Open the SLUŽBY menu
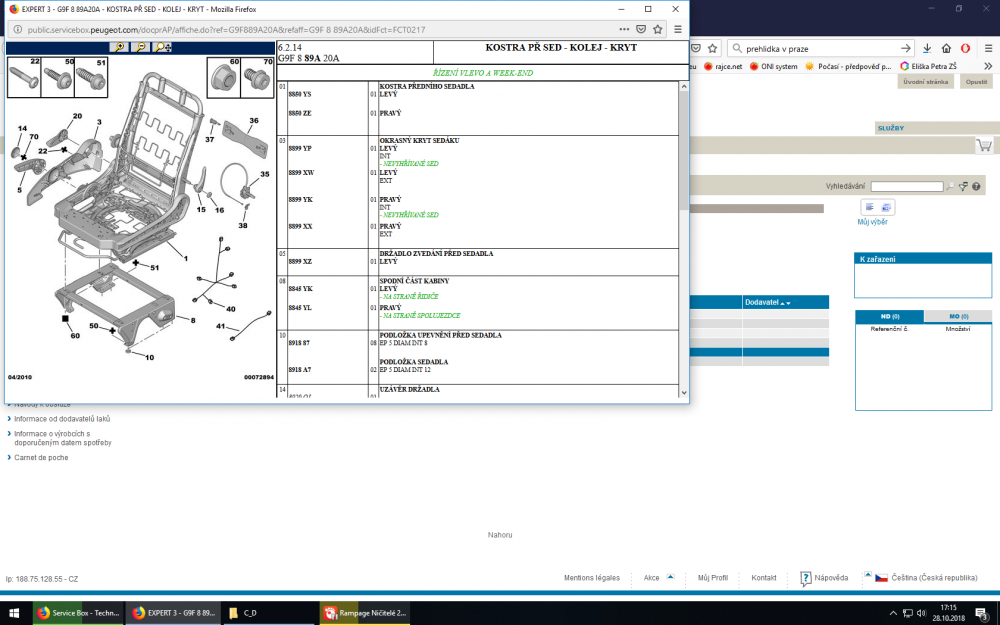1000x625 pixels. point(890,128)
